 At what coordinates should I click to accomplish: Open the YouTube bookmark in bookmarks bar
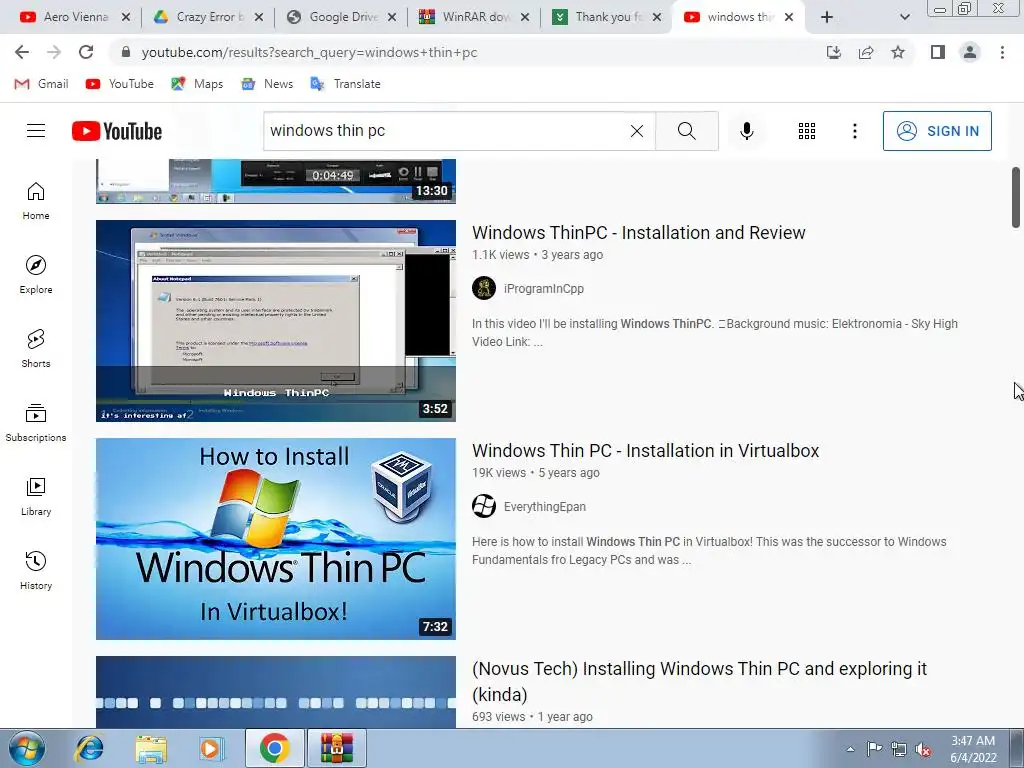120,84
